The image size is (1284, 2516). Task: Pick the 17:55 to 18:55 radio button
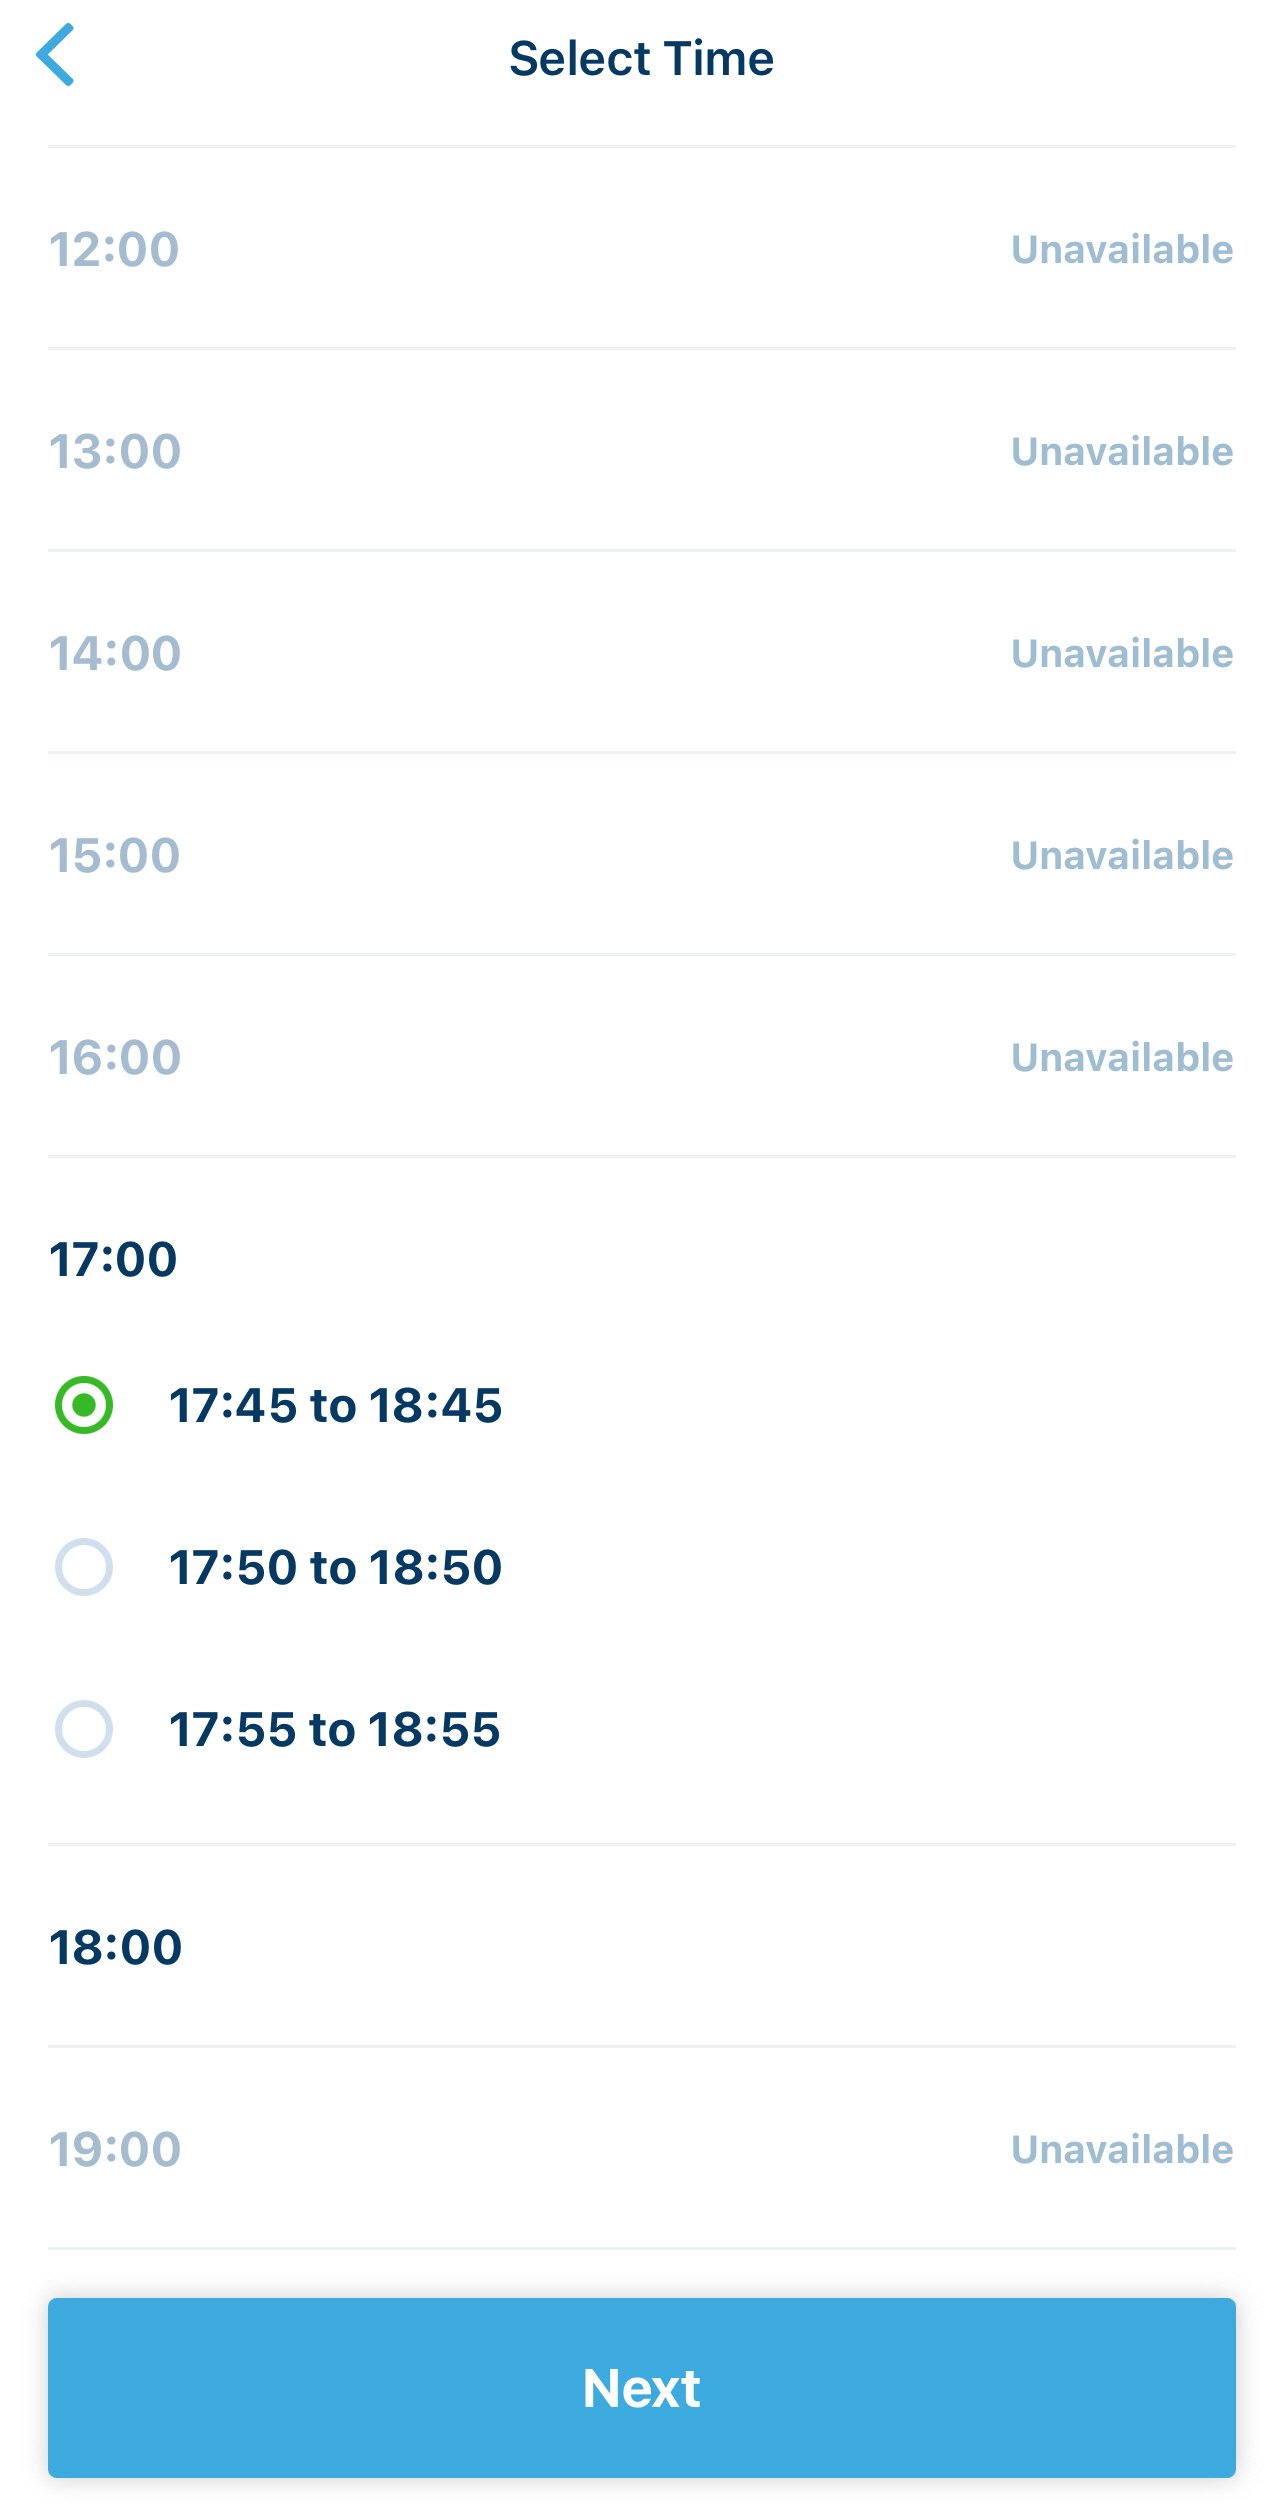pyautogui.click(x=84, y=1729)
